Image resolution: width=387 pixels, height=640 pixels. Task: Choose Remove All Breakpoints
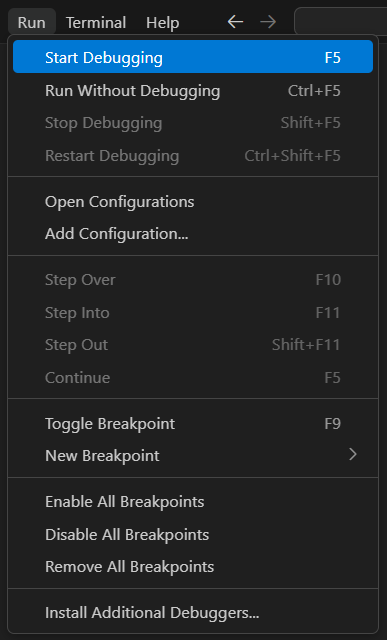click(193, 567)
